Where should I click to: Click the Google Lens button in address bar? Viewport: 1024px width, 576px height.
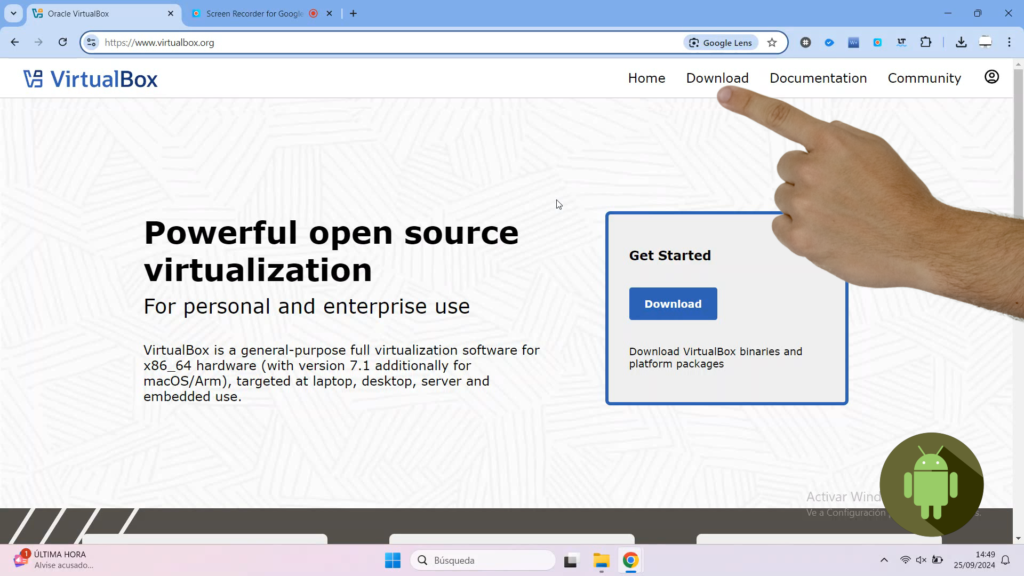[720, 43]
